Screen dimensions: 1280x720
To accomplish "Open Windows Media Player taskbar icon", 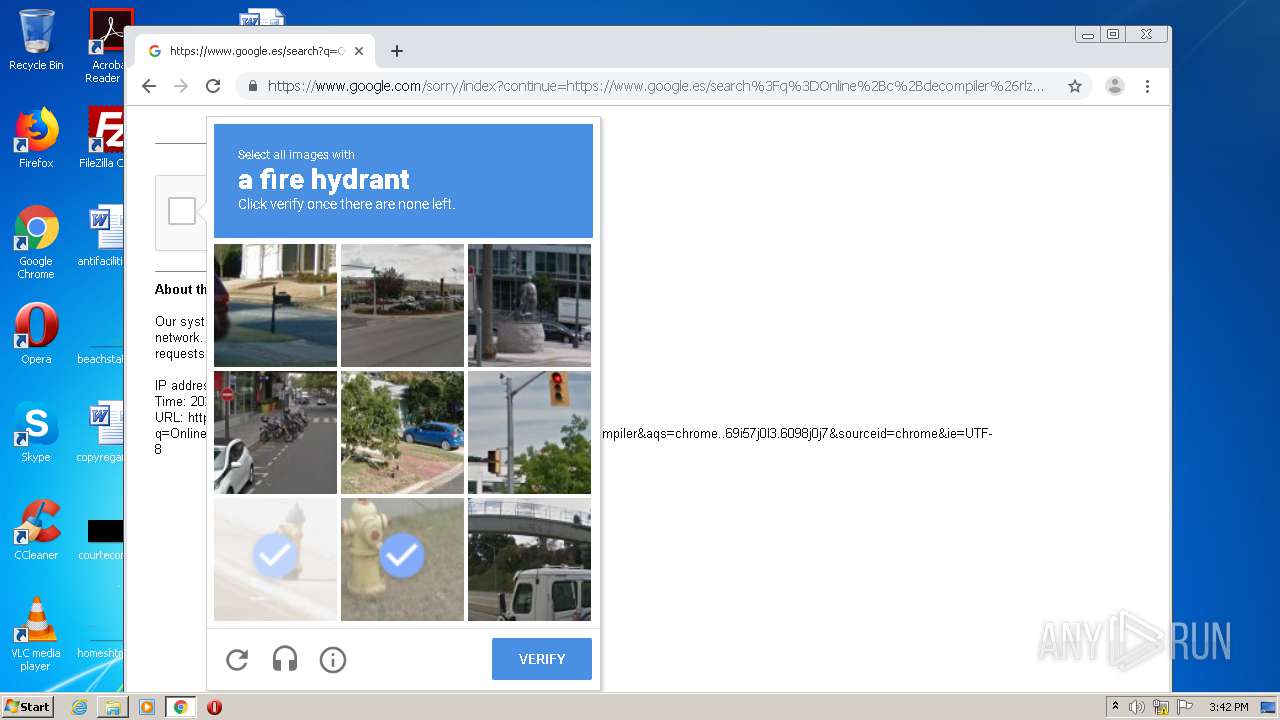I will pos(147,707).
